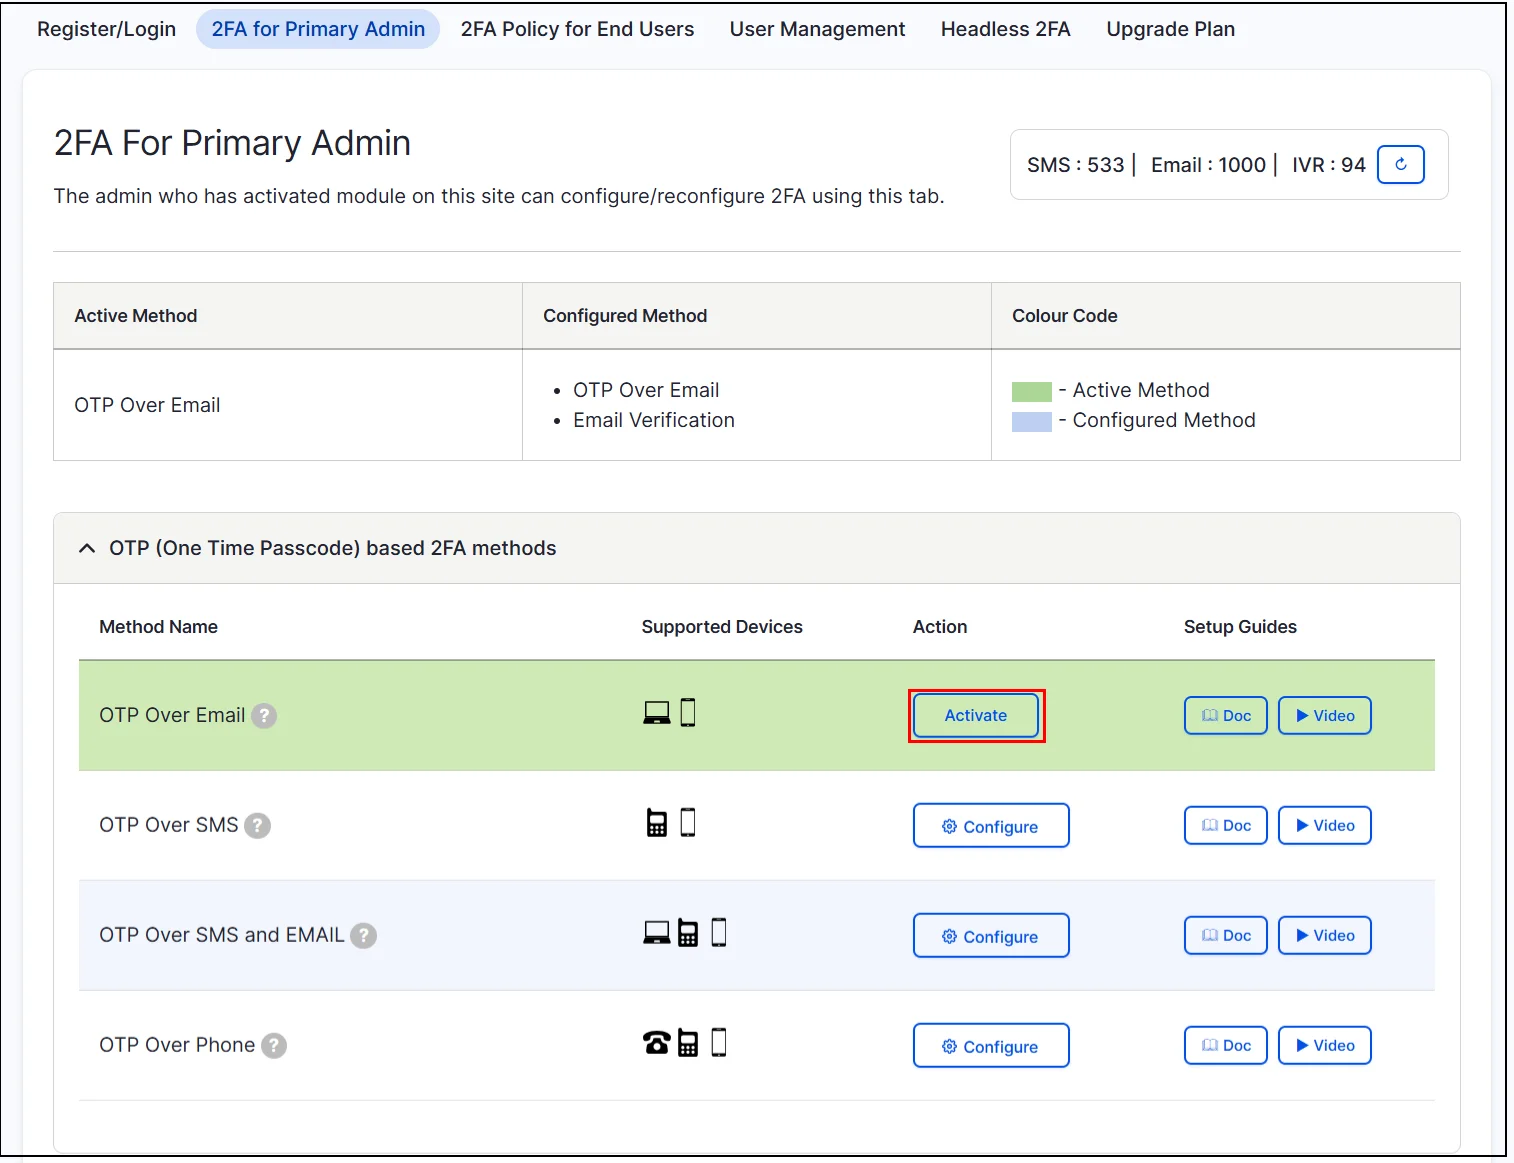This screenshot has width=1514, height=1163.
Task: Click the 'Supported Devices' column header
Action: tap(722, 627)
